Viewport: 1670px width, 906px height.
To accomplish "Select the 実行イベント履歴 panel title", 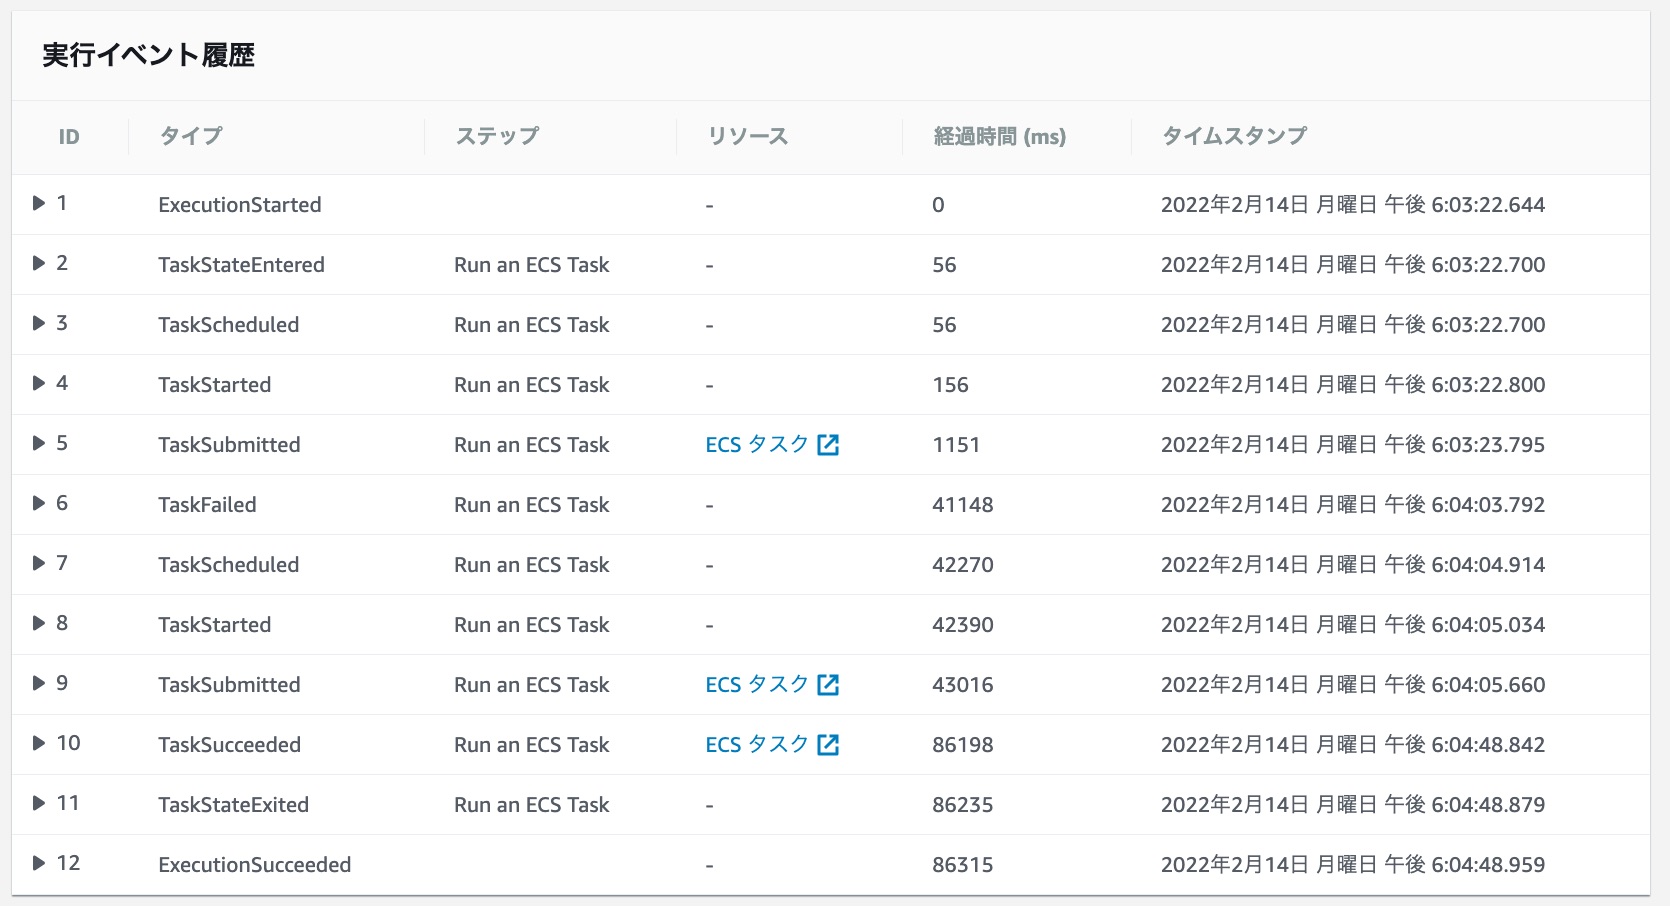I will (146, 57).
